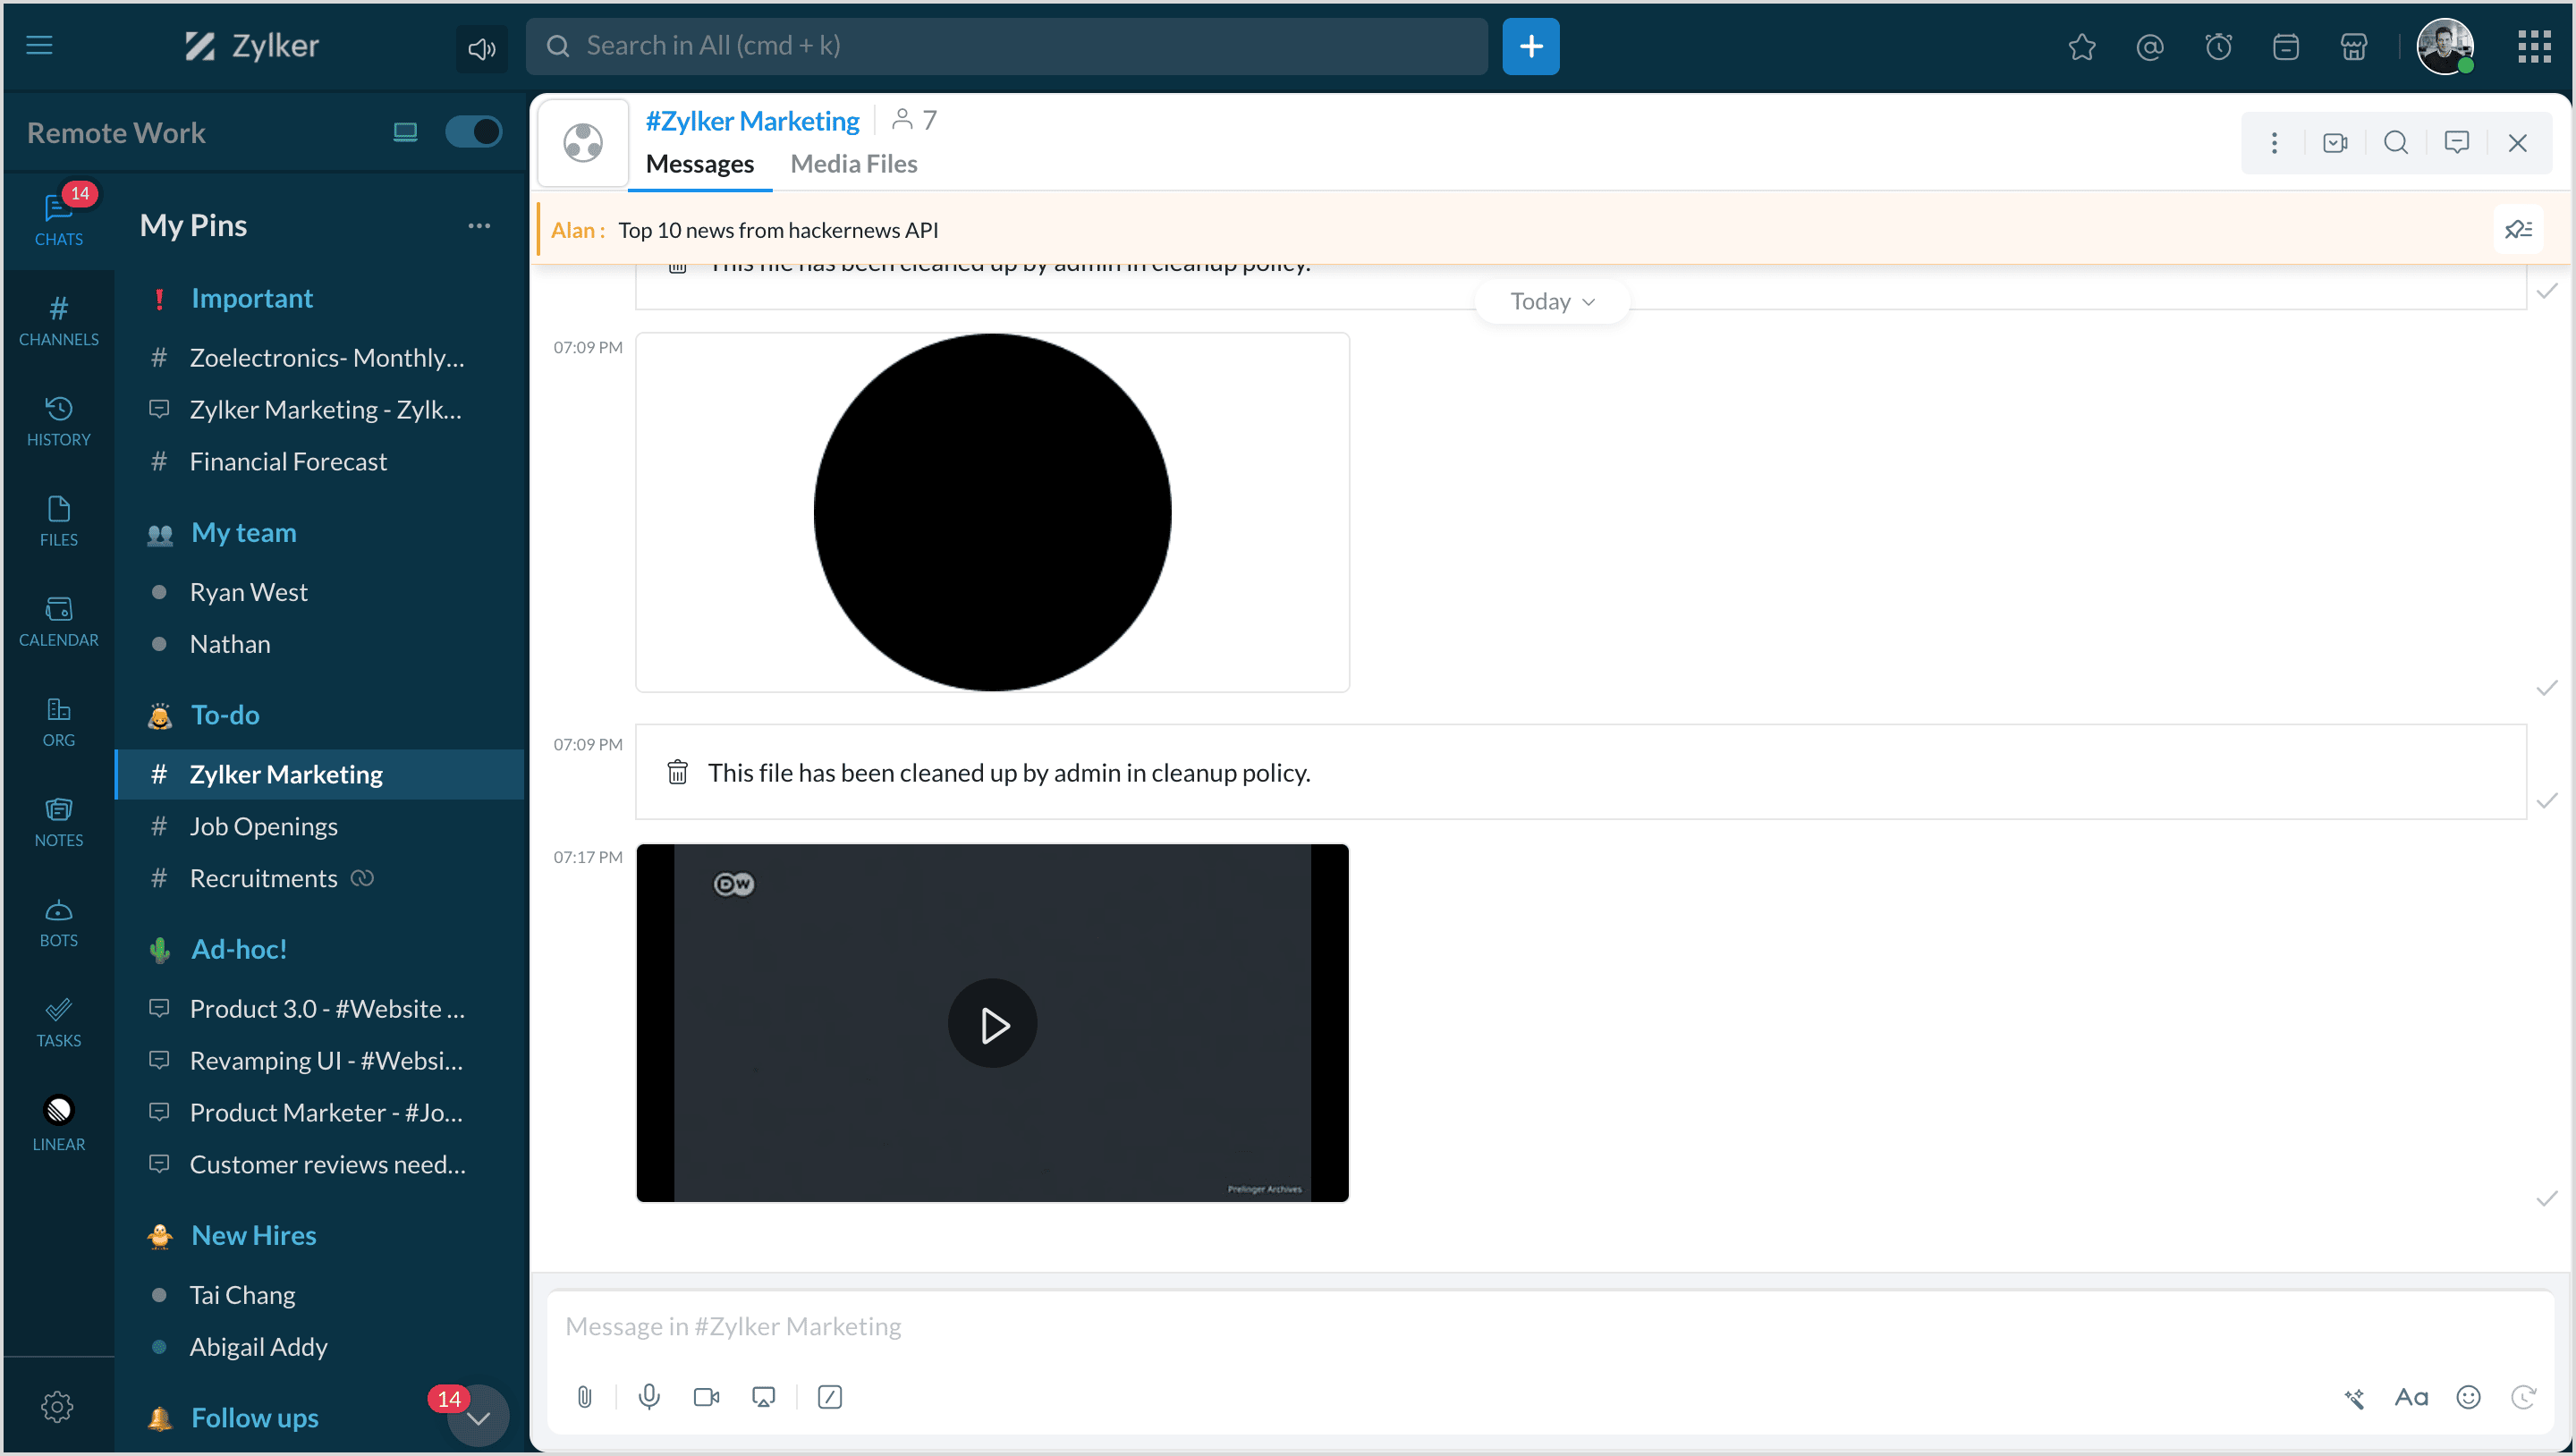Open AI writing assist sparkle icon
The width and height of the screenshot is (2576, 1456).
pyautogui.click(x=2354, y=1397)
